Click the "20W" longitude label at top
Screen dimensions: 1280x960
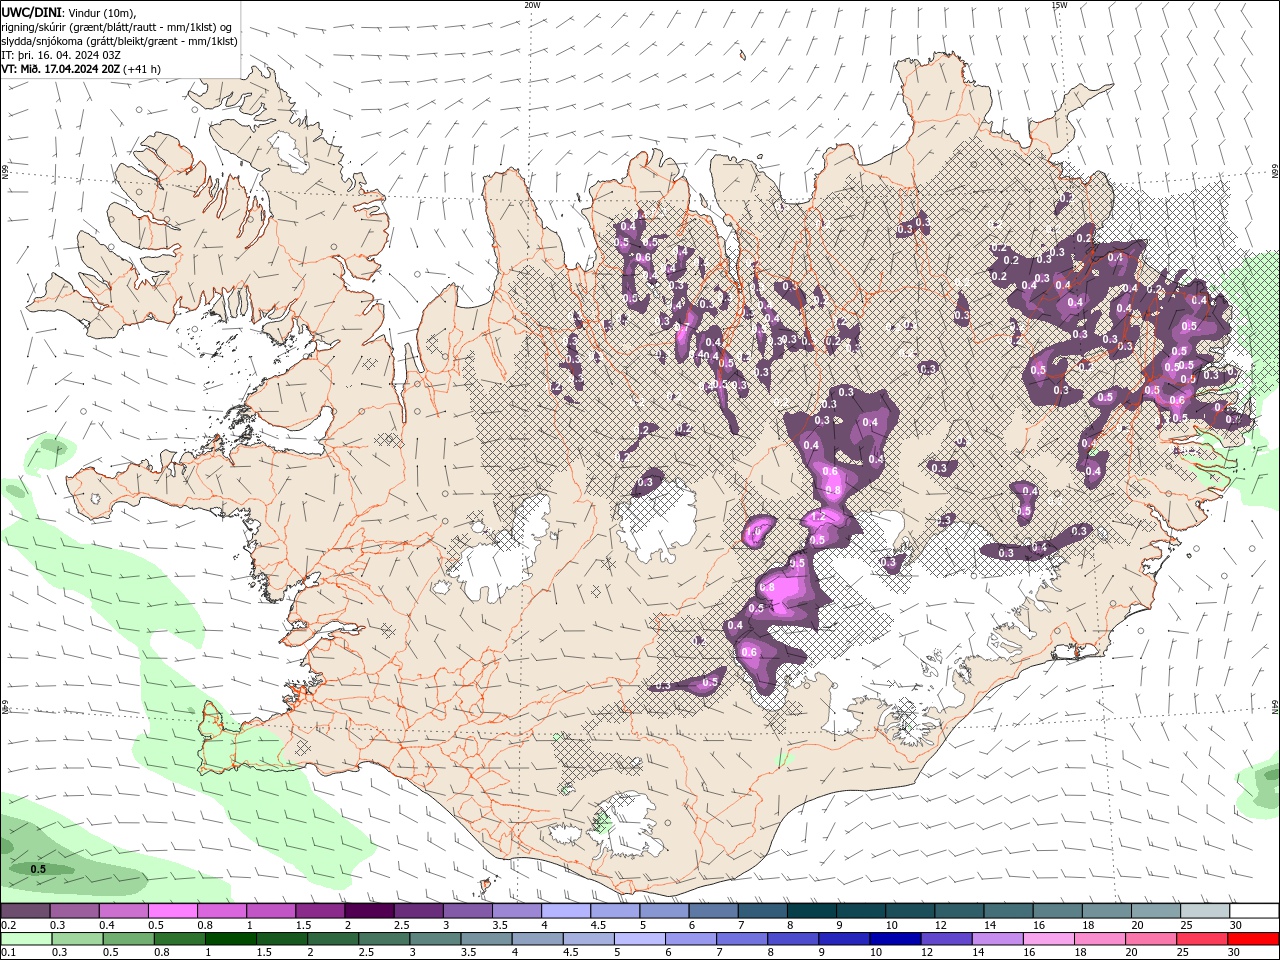pos(532,5)
